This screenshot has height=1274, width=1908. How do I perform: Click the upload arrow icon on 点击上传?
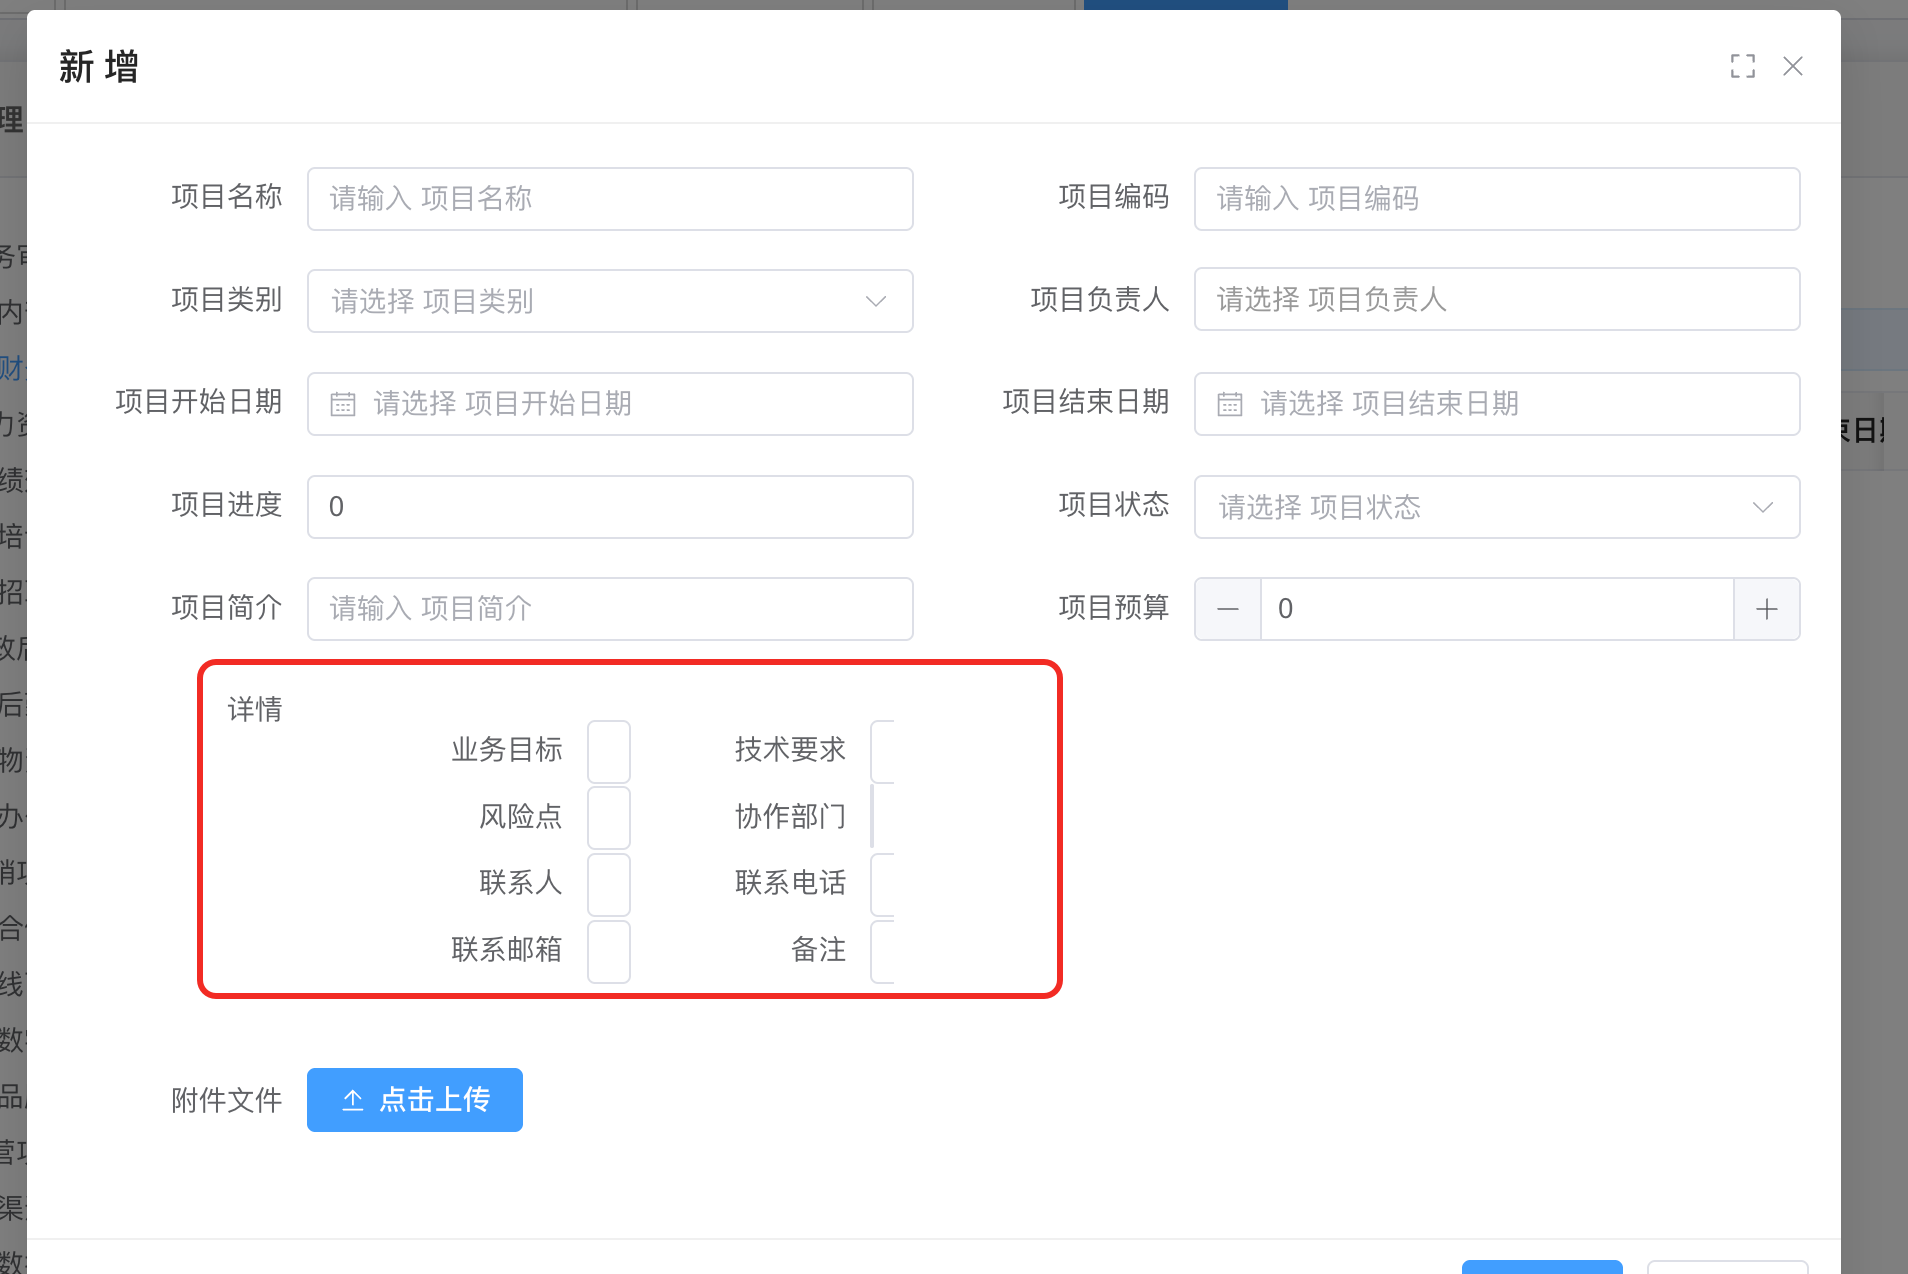[x=353, y=1100]
